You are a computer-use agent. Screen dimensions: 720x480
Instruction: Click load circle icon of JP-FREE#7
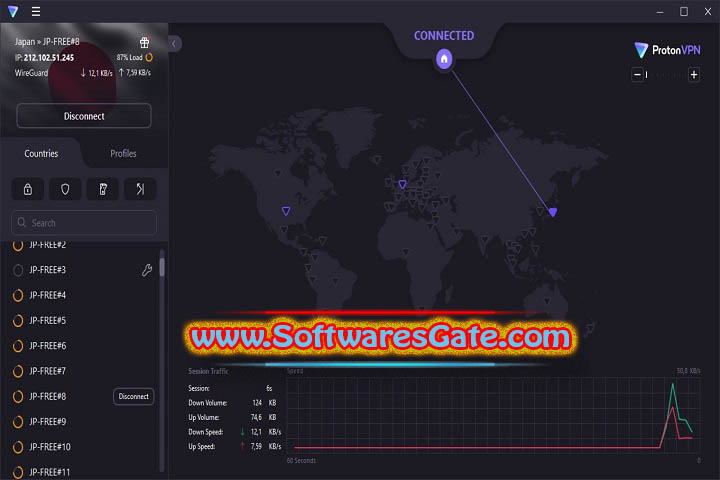click(18, 371)
